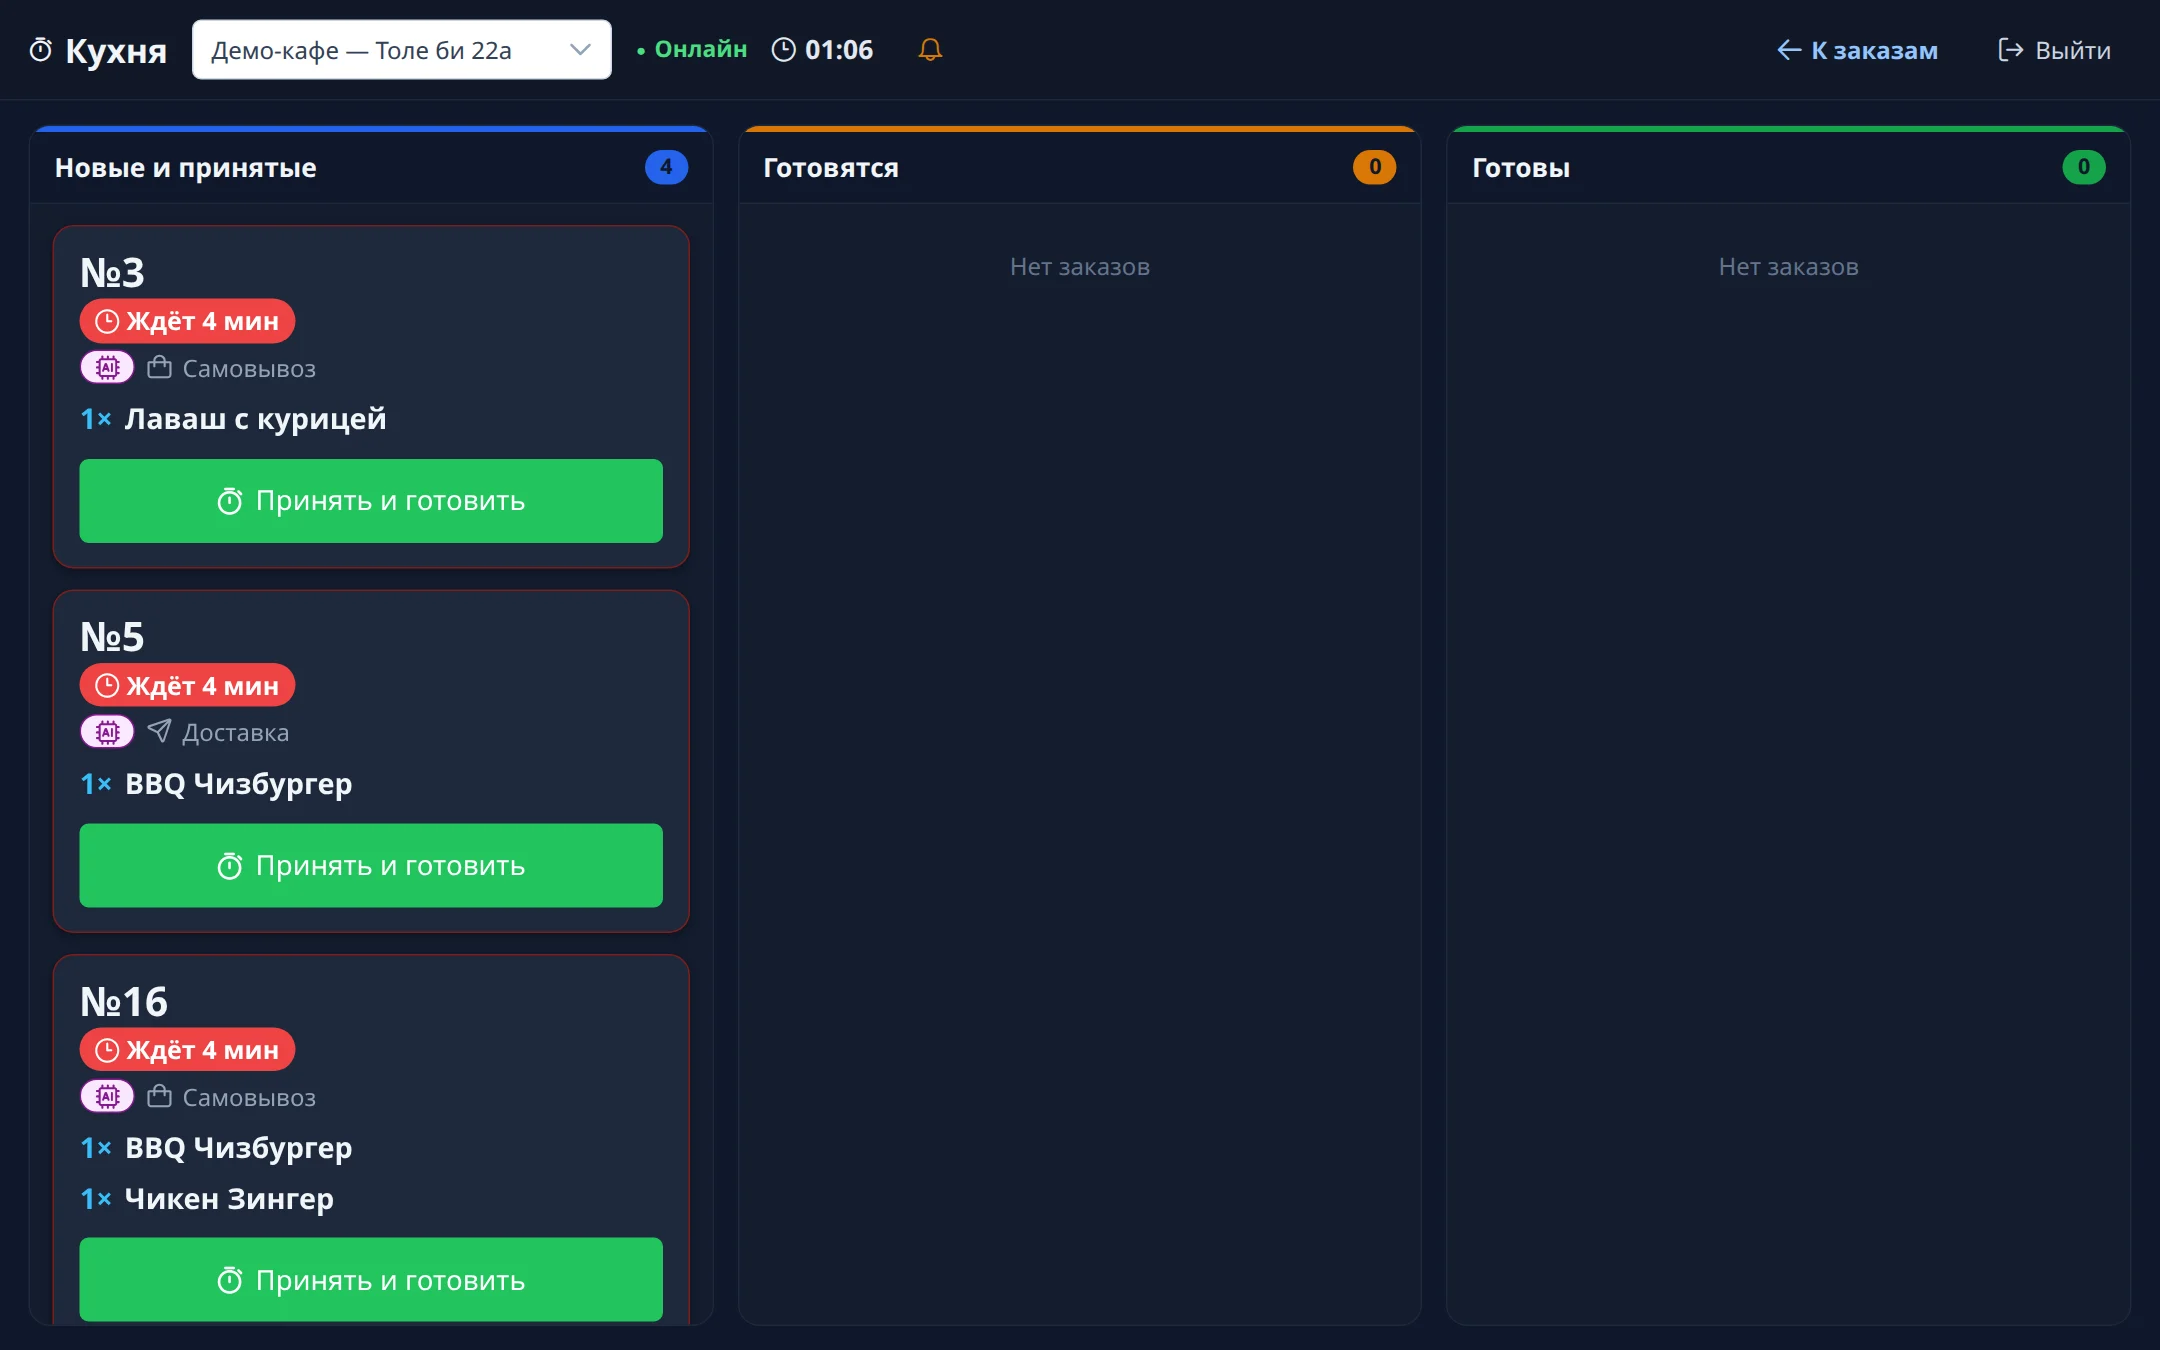The image size is (2160, 1350).
Task: Click Доставка label on order №5
Action: pyautogui.click(x=236, y=733)
